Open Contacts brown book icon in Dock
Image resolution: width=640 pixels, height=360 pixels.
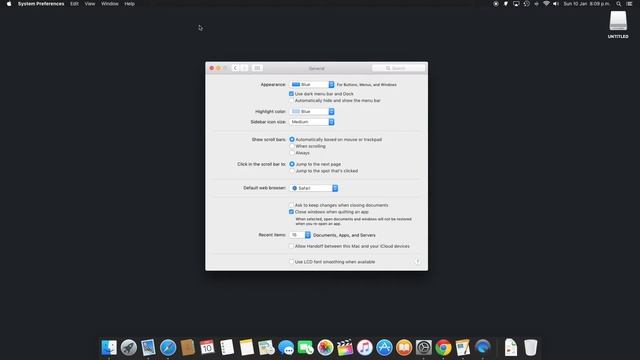coord(187,348)
